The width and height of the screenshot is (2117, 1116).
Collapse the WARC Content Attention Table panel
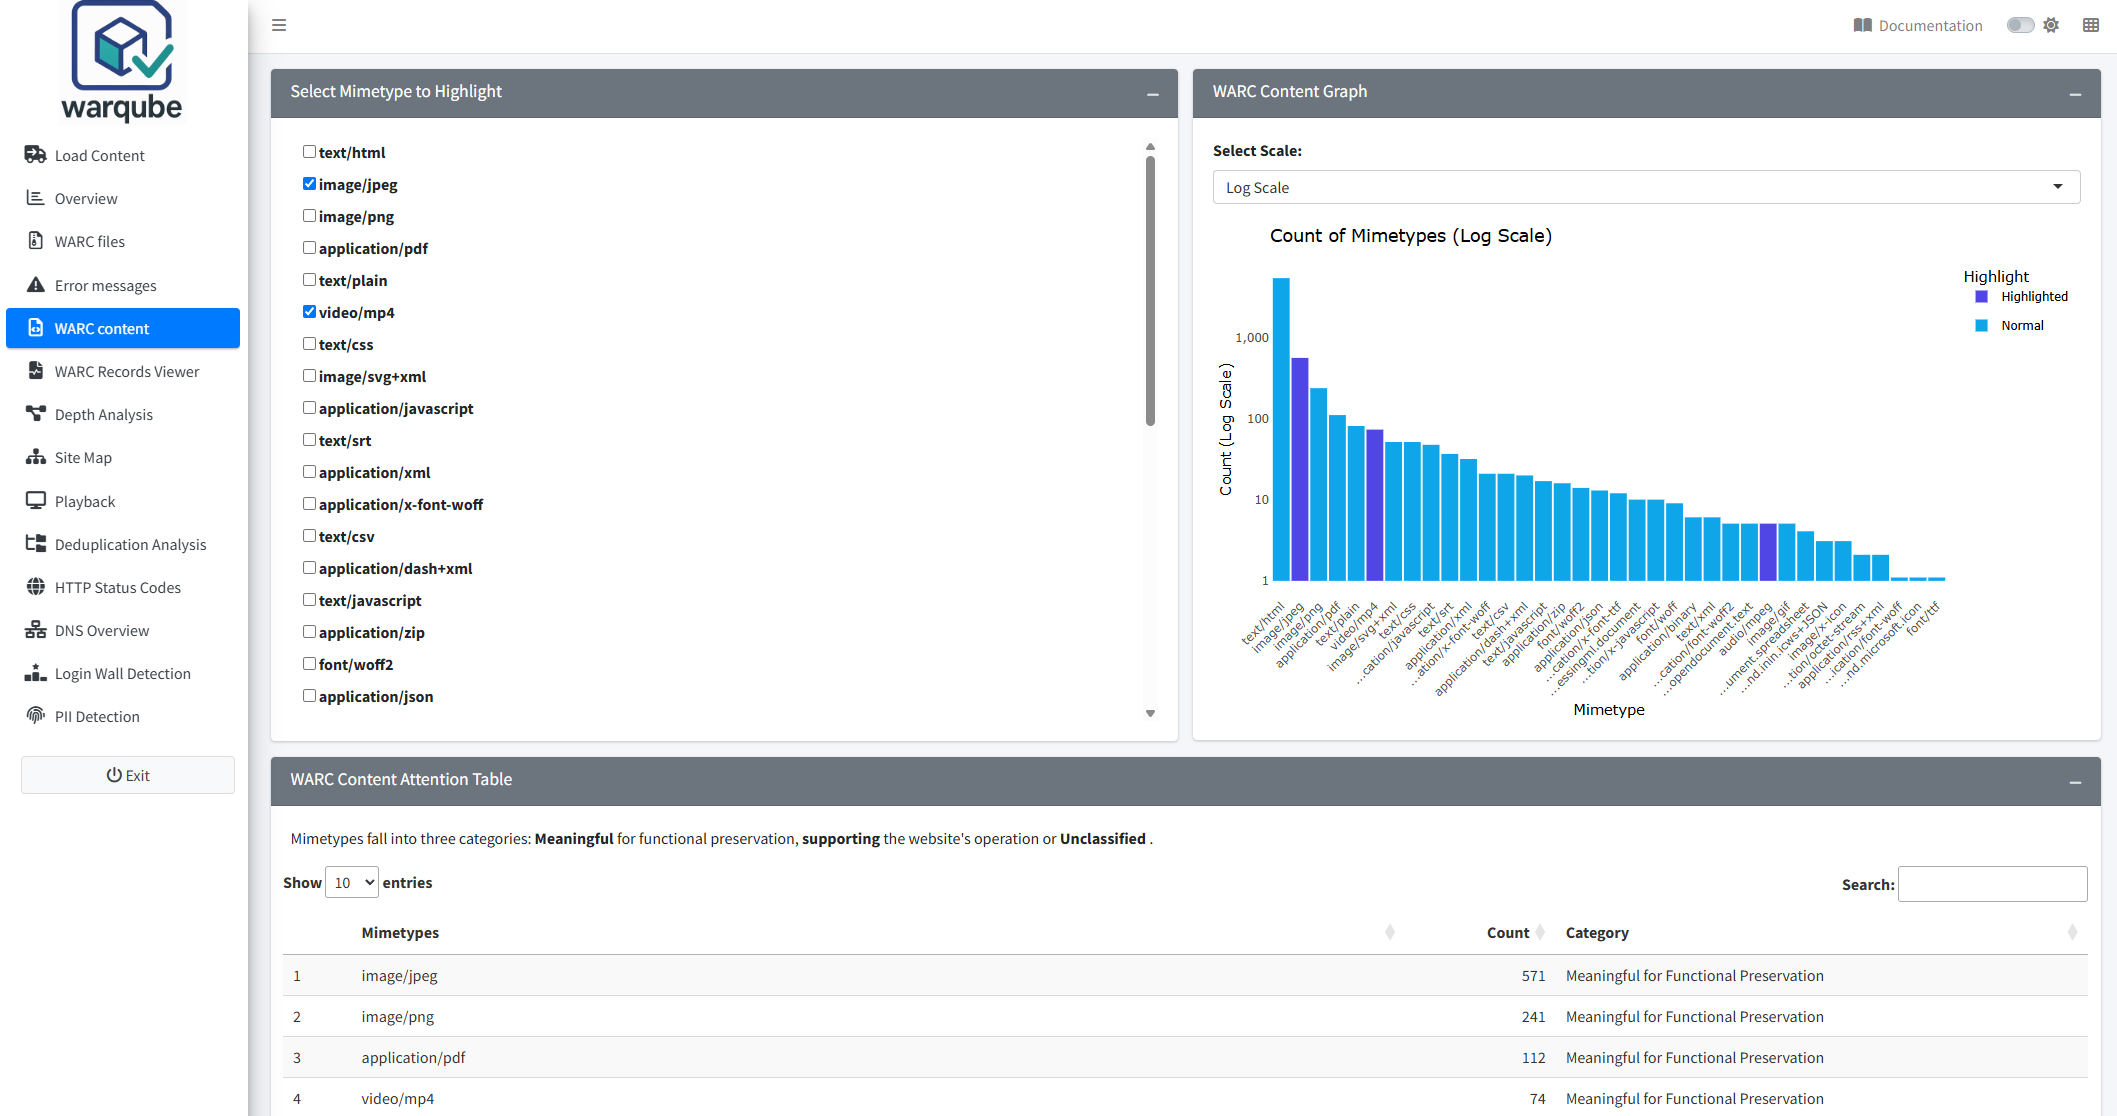click(x=2075, y=781)
